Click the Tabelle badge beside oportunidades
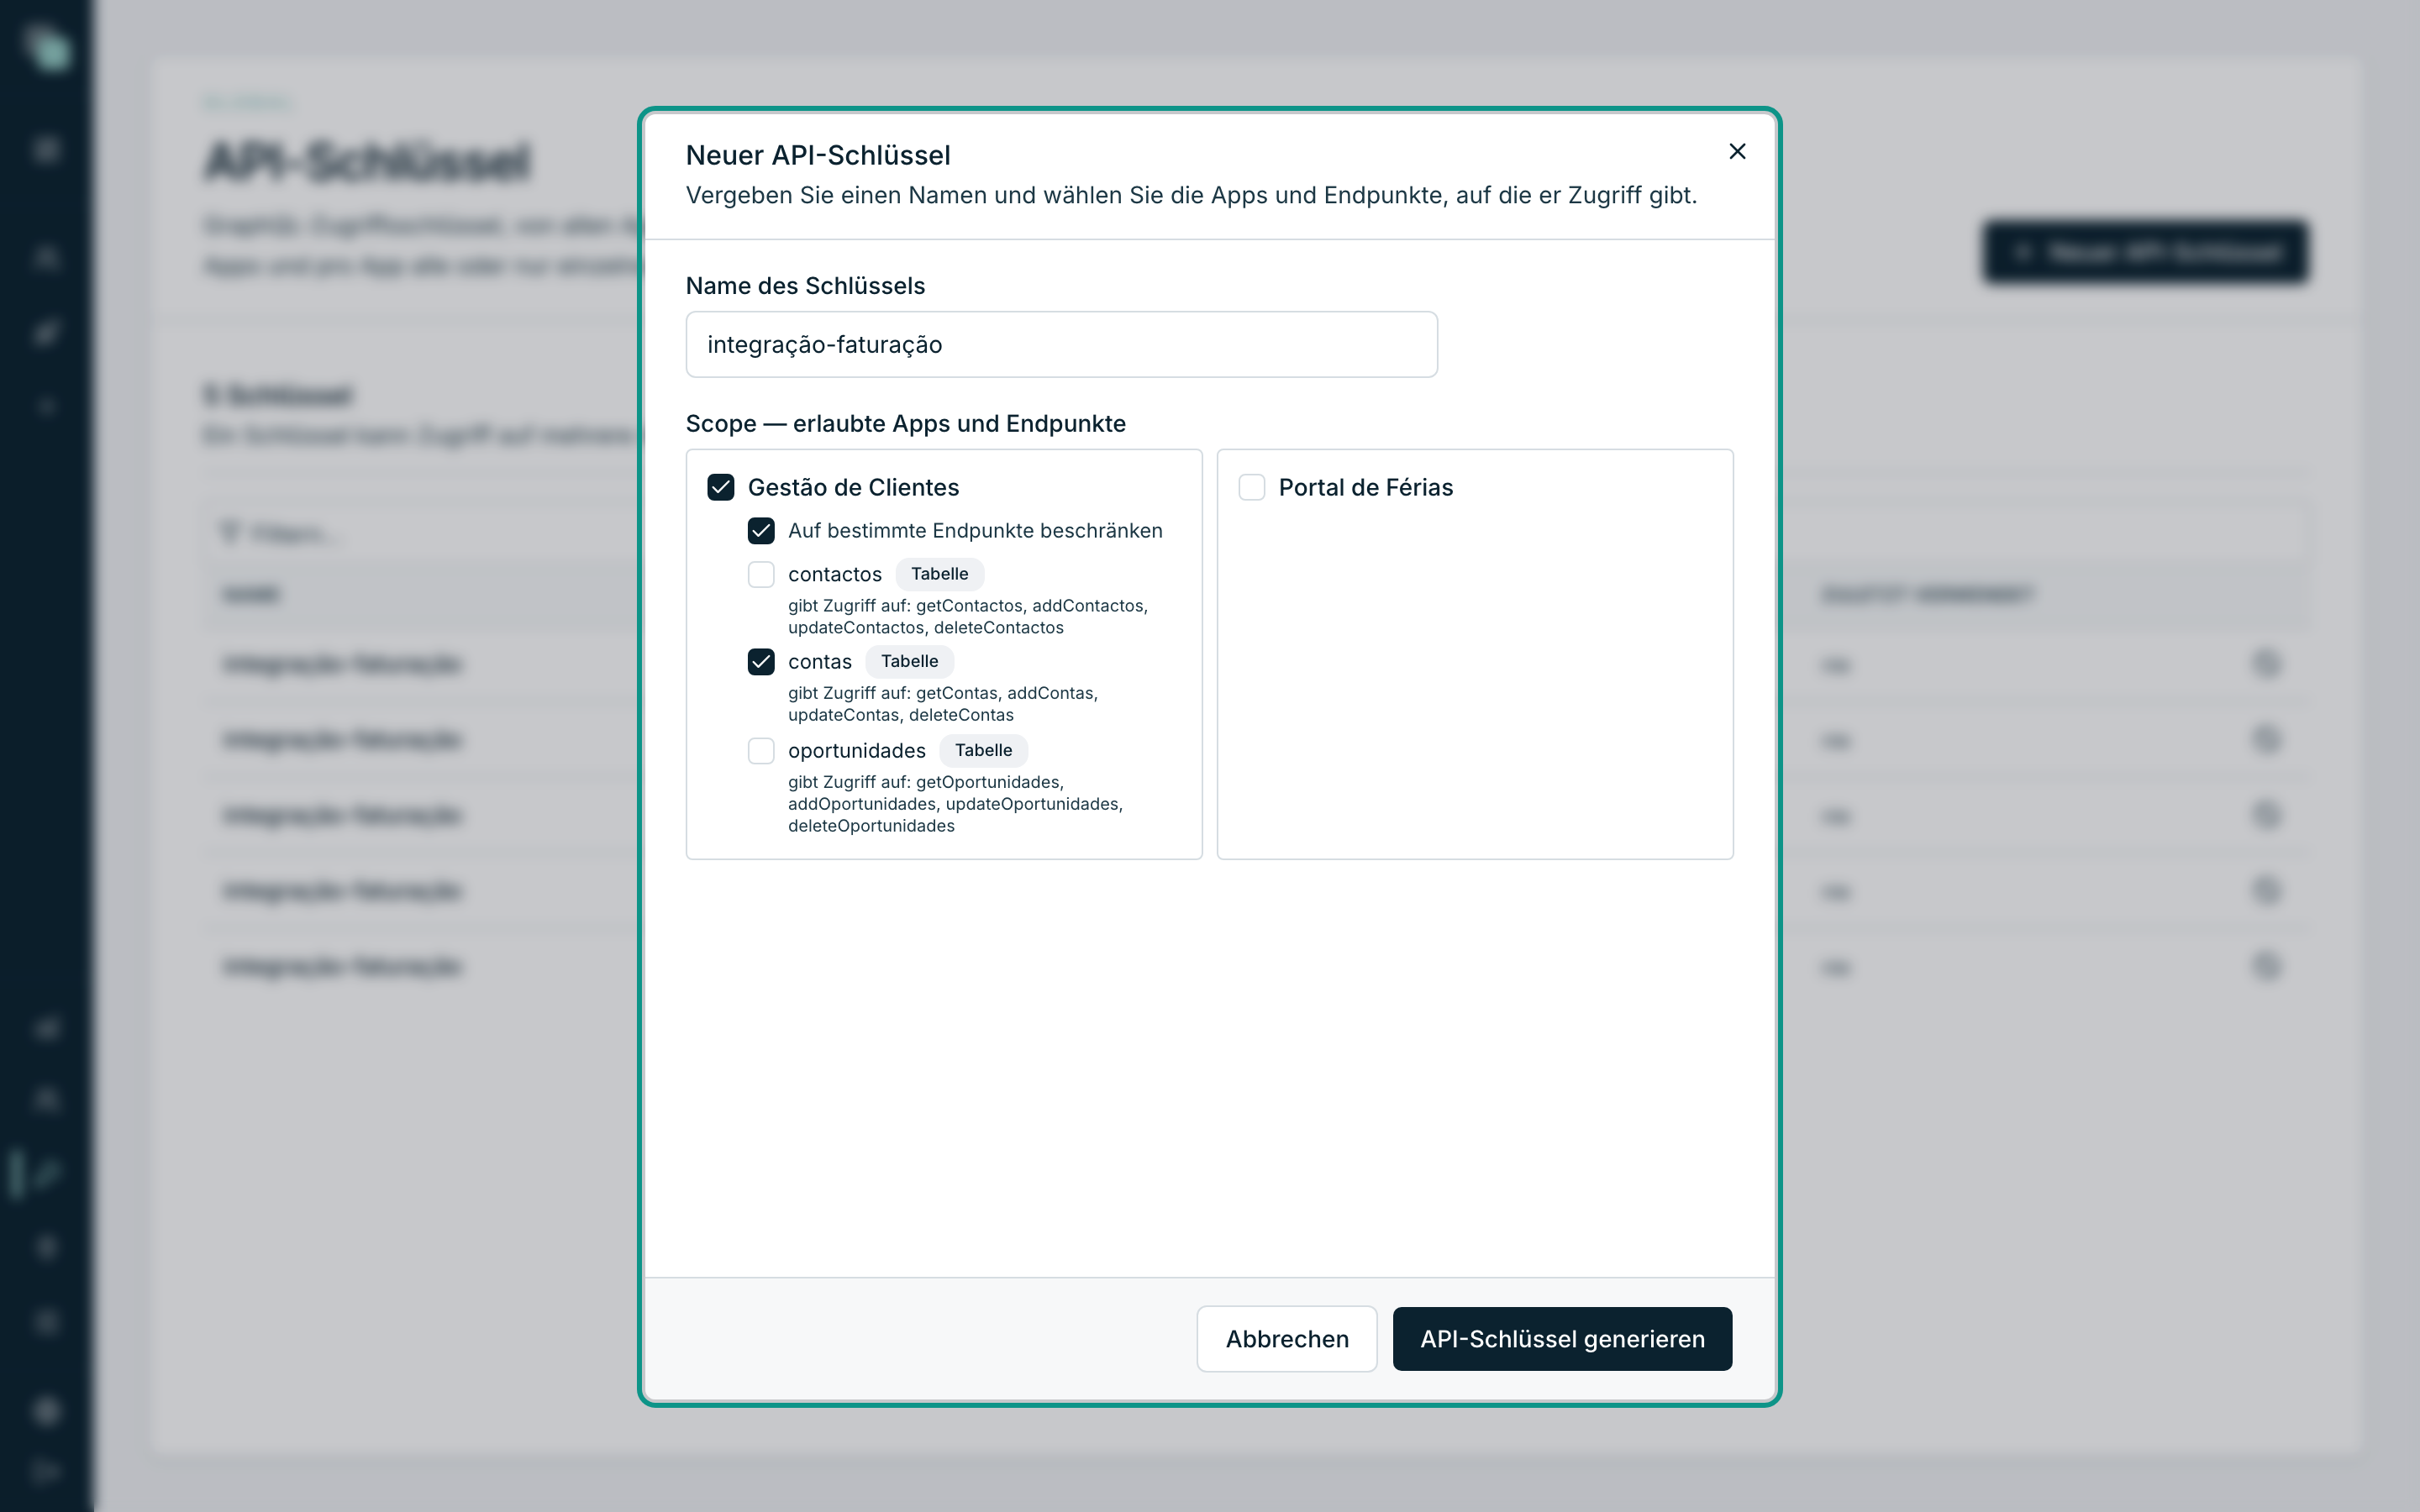The height and width of the screenshot is (1512, 2420). click(x=983, y=750)
